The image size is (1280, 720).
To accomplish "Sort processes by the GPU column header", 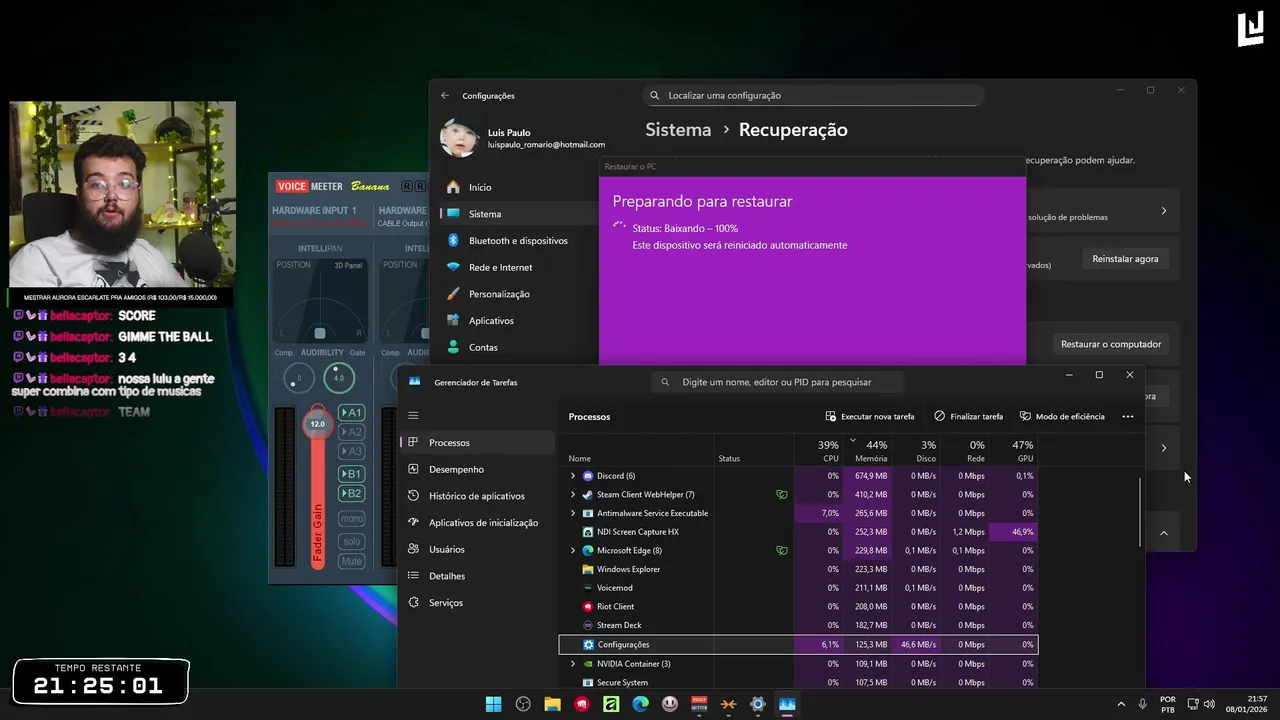I will (x=1013, y=451).
